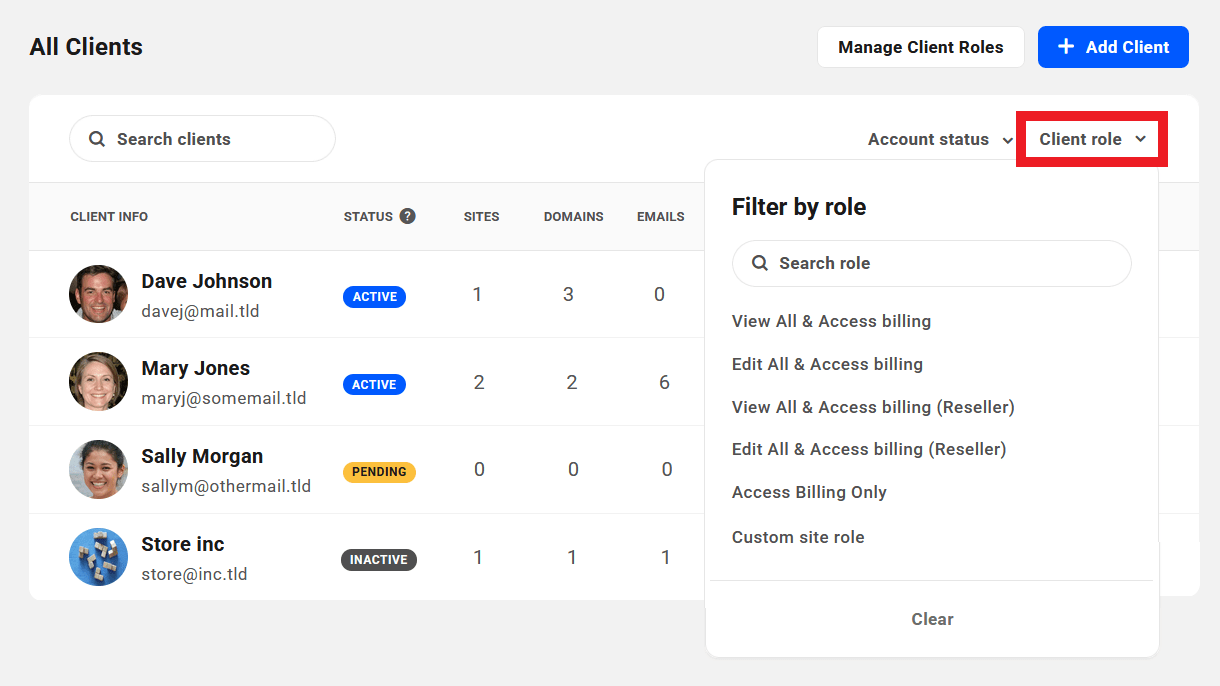Focus the Search role field

[932, 263]
